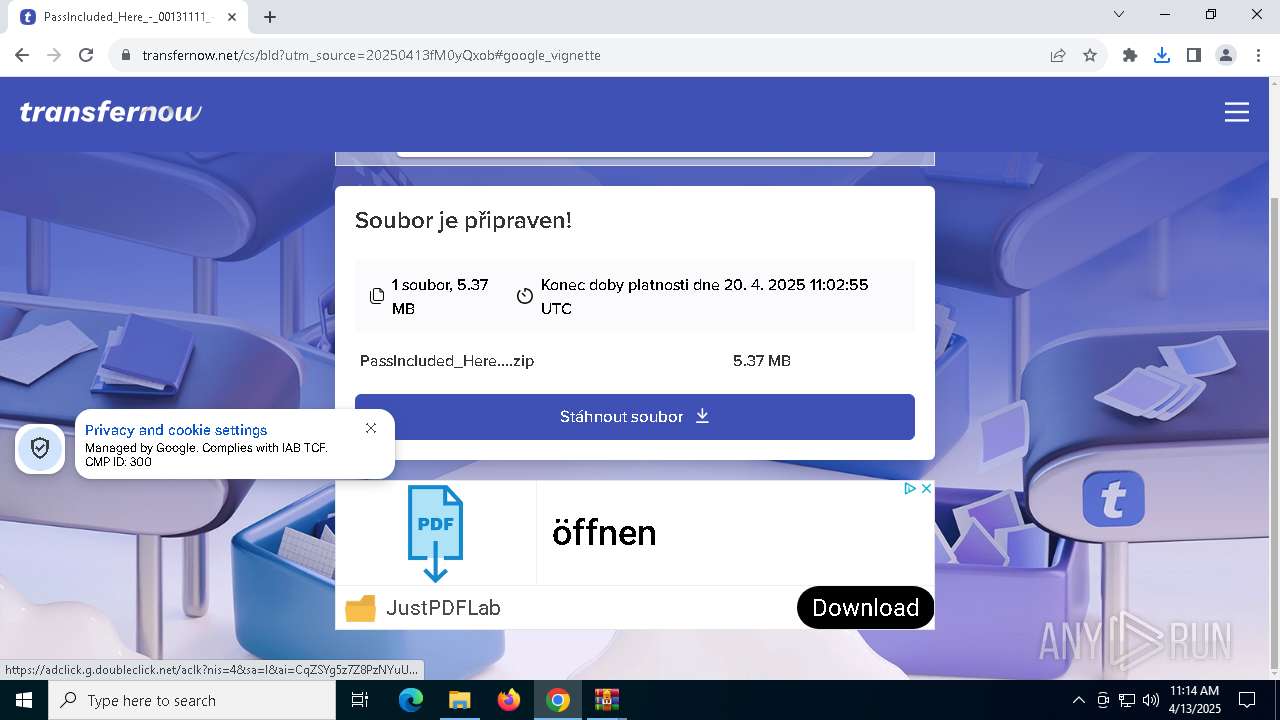This screenshot has width=1280, height=720.
Task: Click the volume speaker icon in the tray
Action: (x=1151, y=700)
